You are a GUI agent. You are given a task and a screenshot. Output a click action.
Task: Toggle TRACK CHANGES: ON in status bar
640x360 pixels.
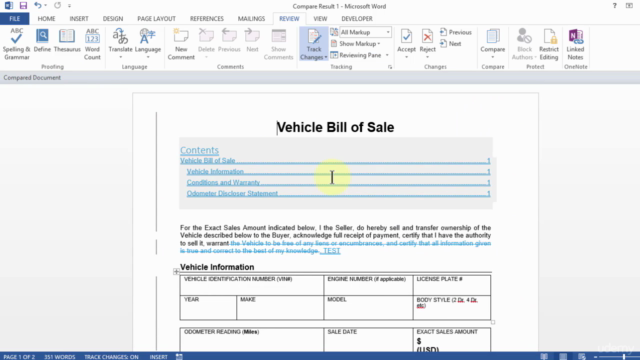[111, 357]
